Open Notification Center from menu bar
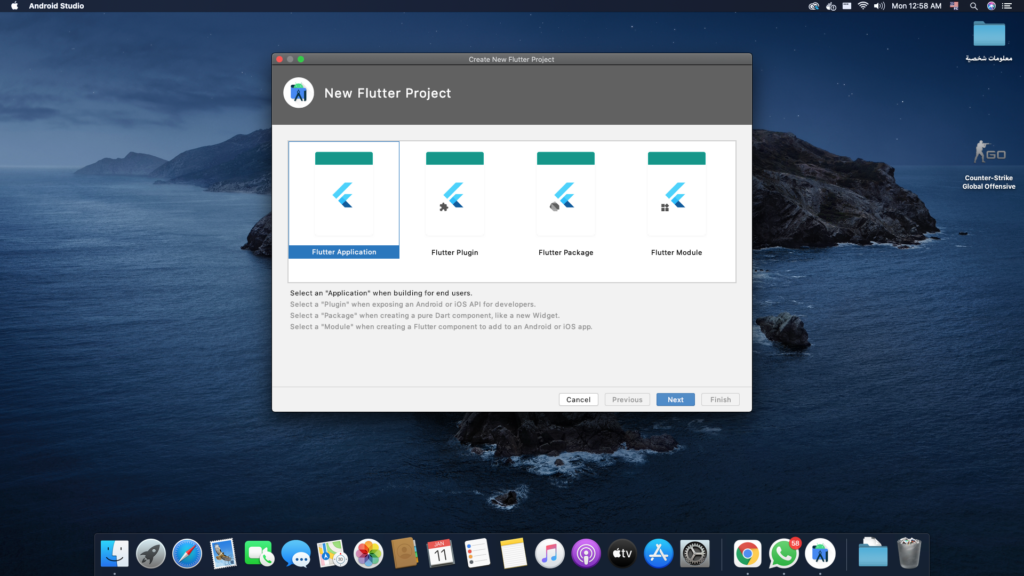The height and width of the screenshot is (576, 1024). tap(1007, 6)
